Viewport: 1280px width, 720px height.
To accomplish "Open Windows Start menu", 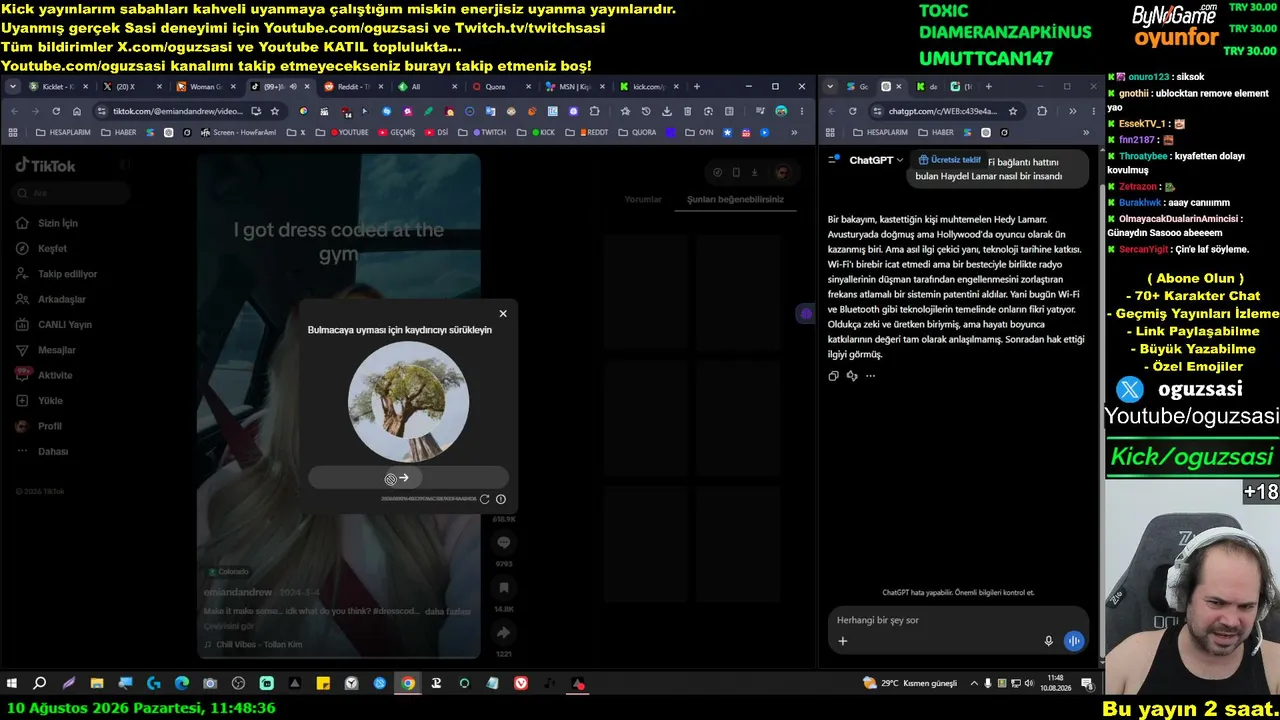I will tap(12, 684).
